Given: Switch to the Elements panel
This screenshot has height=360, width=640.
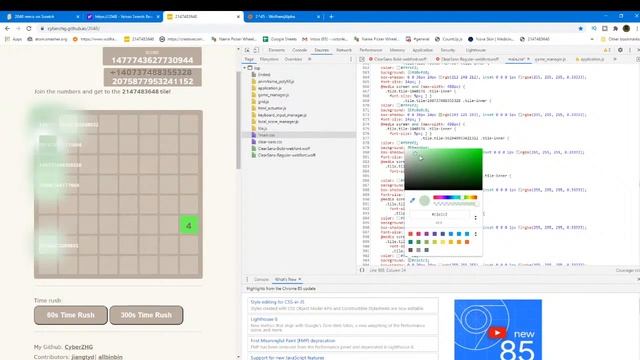Looking at the screenshot, I should click(x=276, y=50).
